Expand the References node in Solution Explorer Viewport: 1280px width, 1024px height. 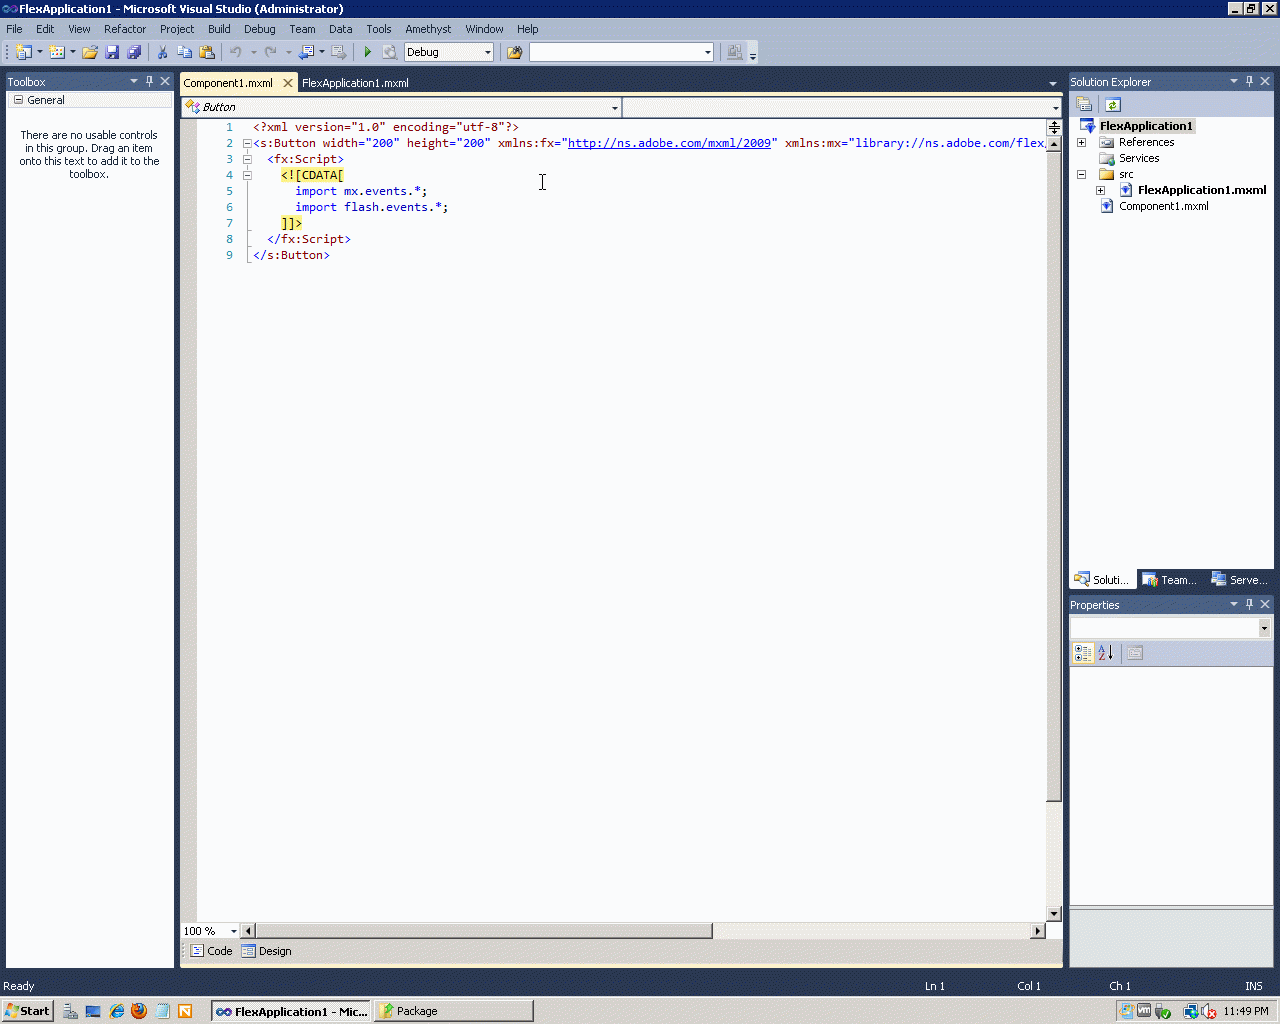pos(1081,142)
